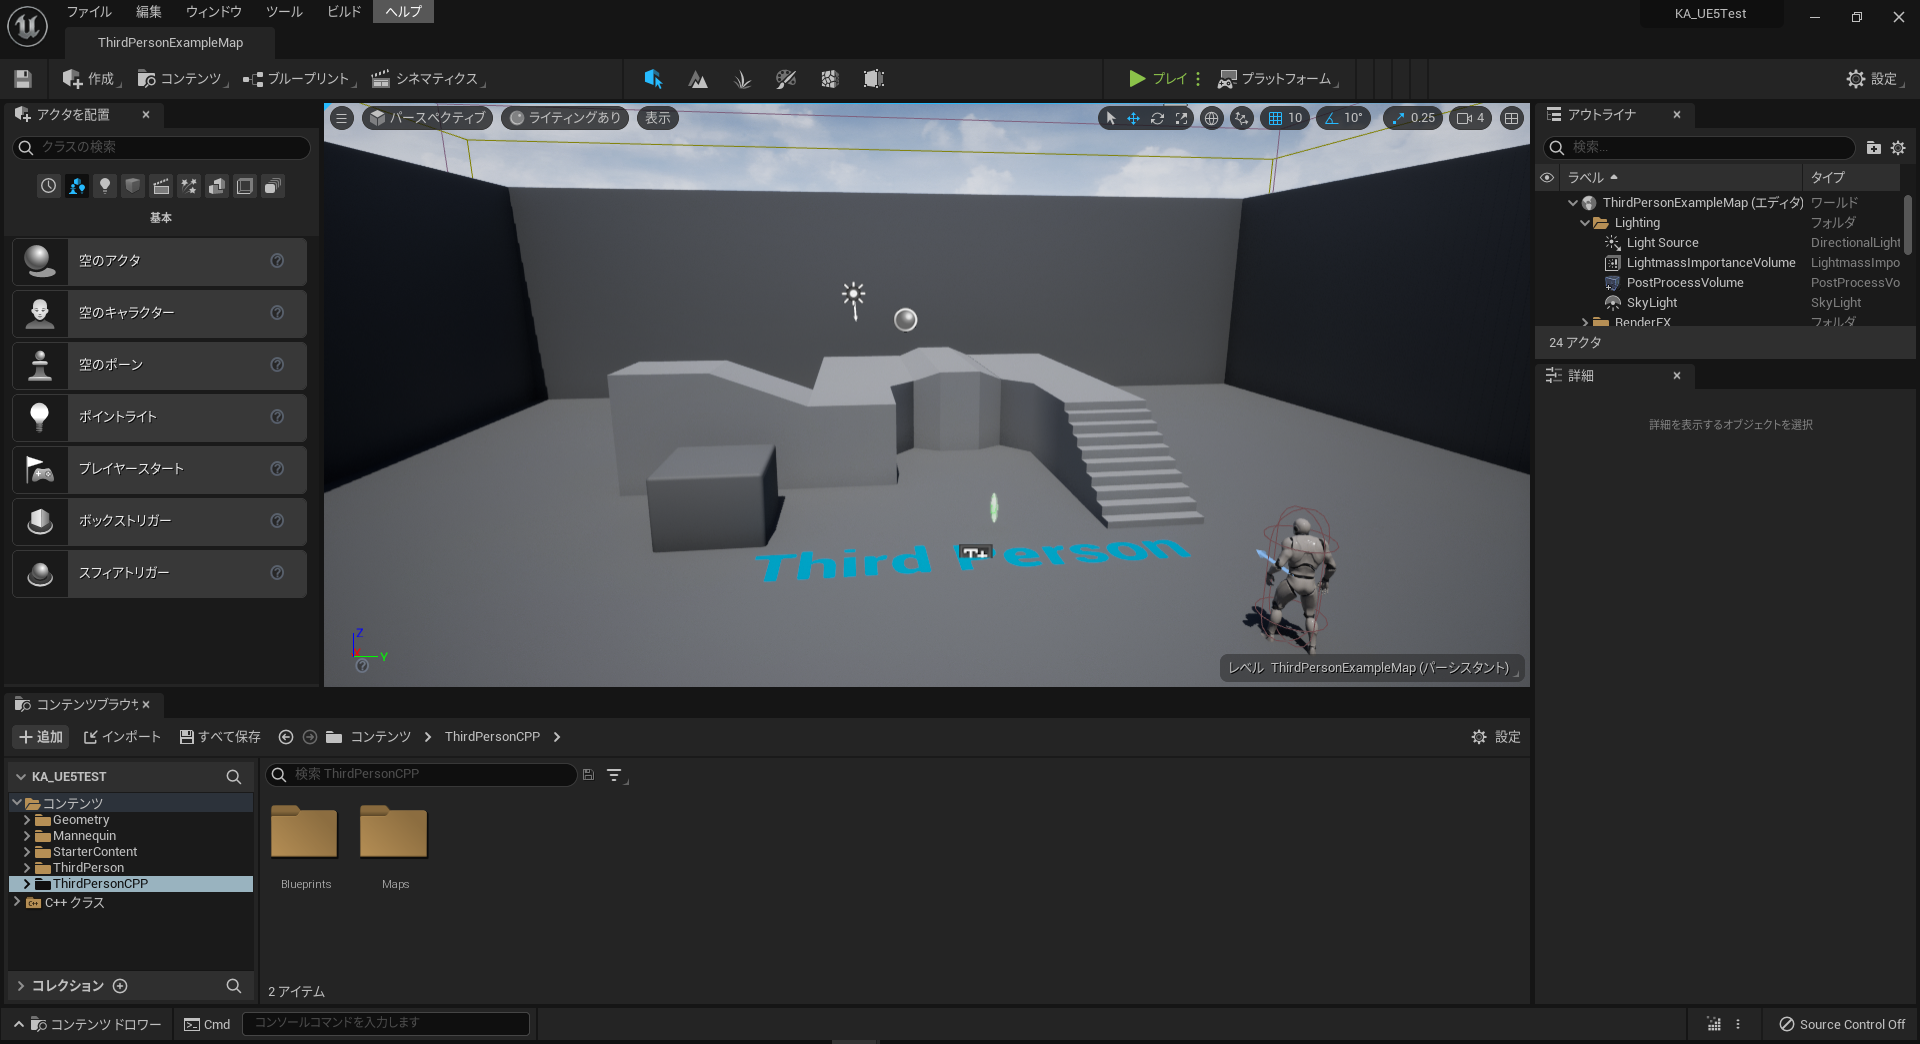Switch to Fracture mode icon

click(x=830, y=79)
